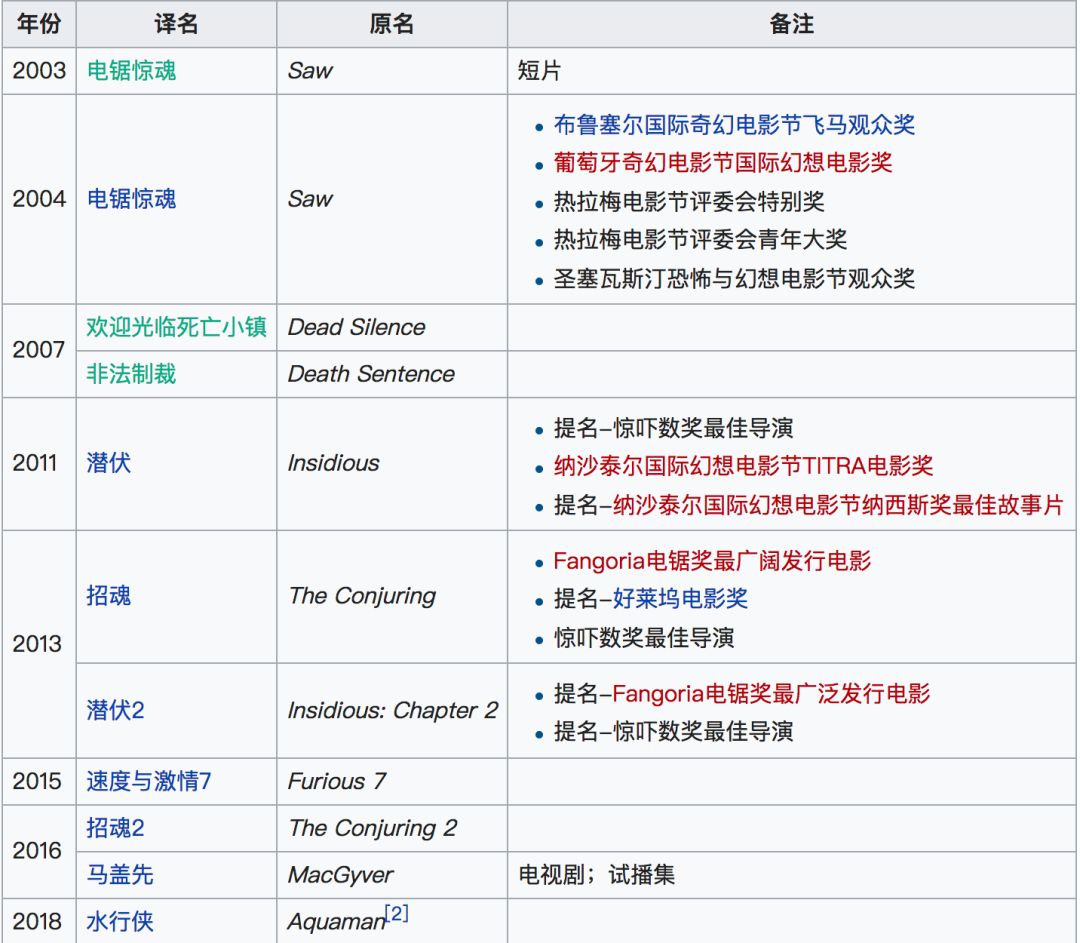Screen dimensions: 1080x943
Task: Click the 年份 column header cell
Action: (38, 24)
